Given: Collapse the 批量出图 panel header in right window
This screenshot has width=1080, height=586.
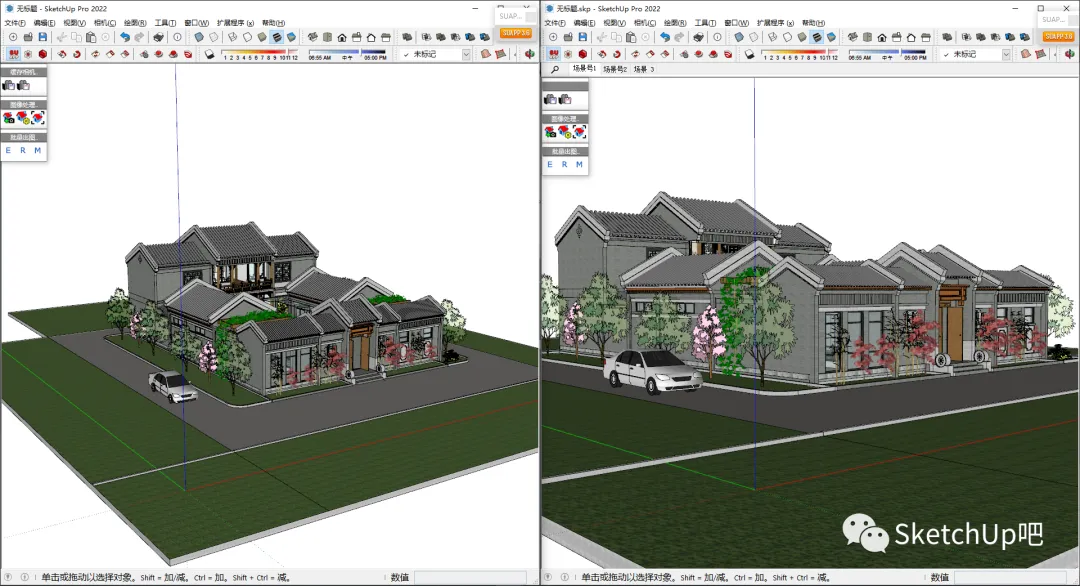Looking at the screenshot, I should pos(565,151).
